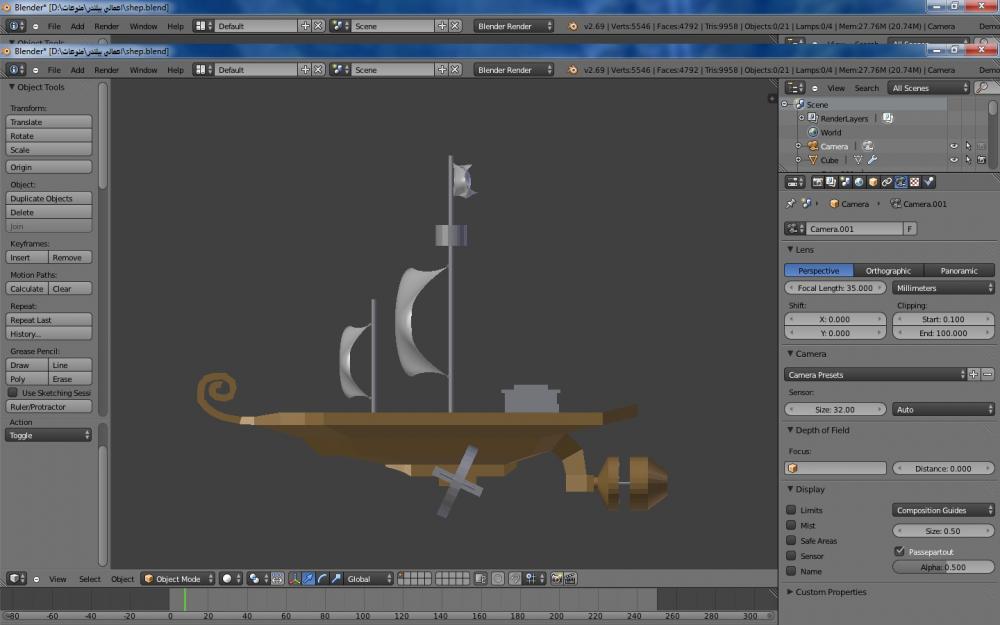This screenshot has height=625, width=1000.
Task: Enable the Limits display checkbox
Action: point(791,510)
